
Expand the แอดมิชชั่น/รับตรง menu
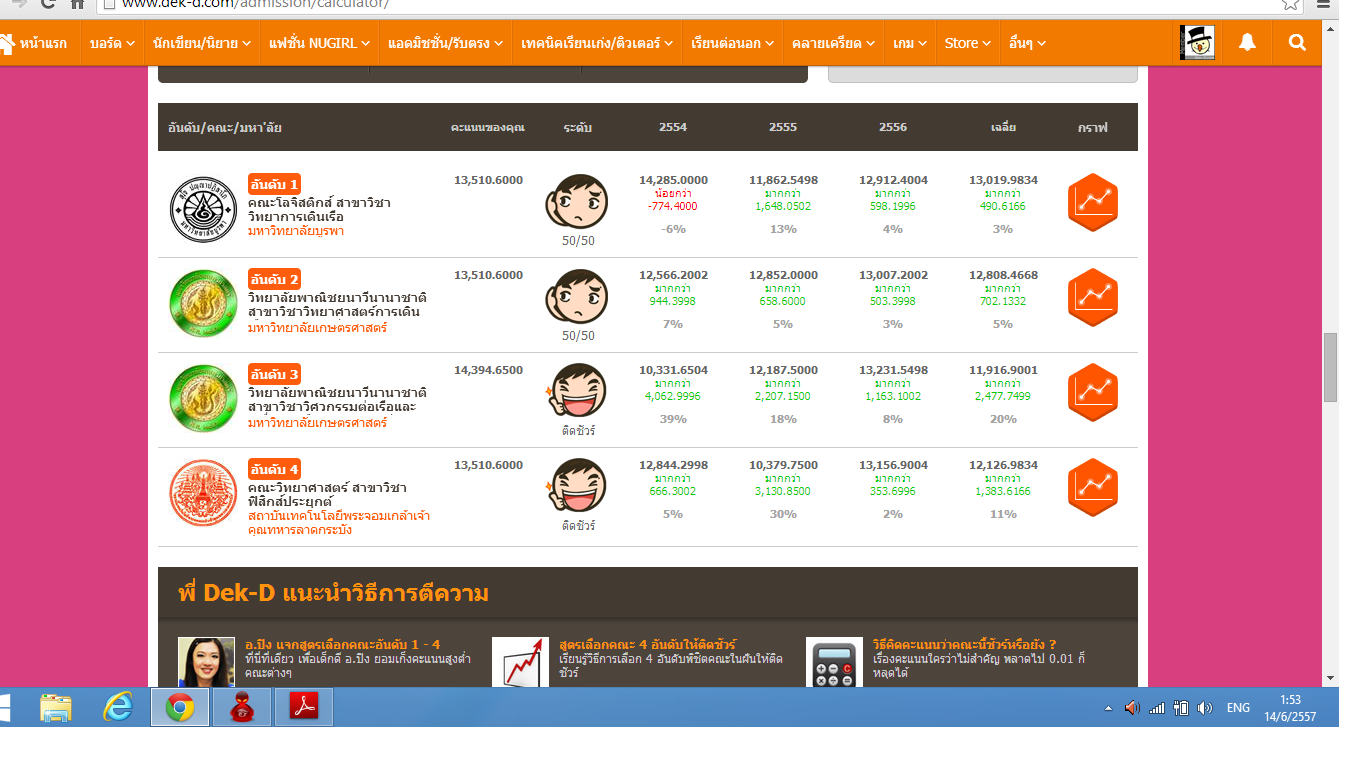(446, 43)
